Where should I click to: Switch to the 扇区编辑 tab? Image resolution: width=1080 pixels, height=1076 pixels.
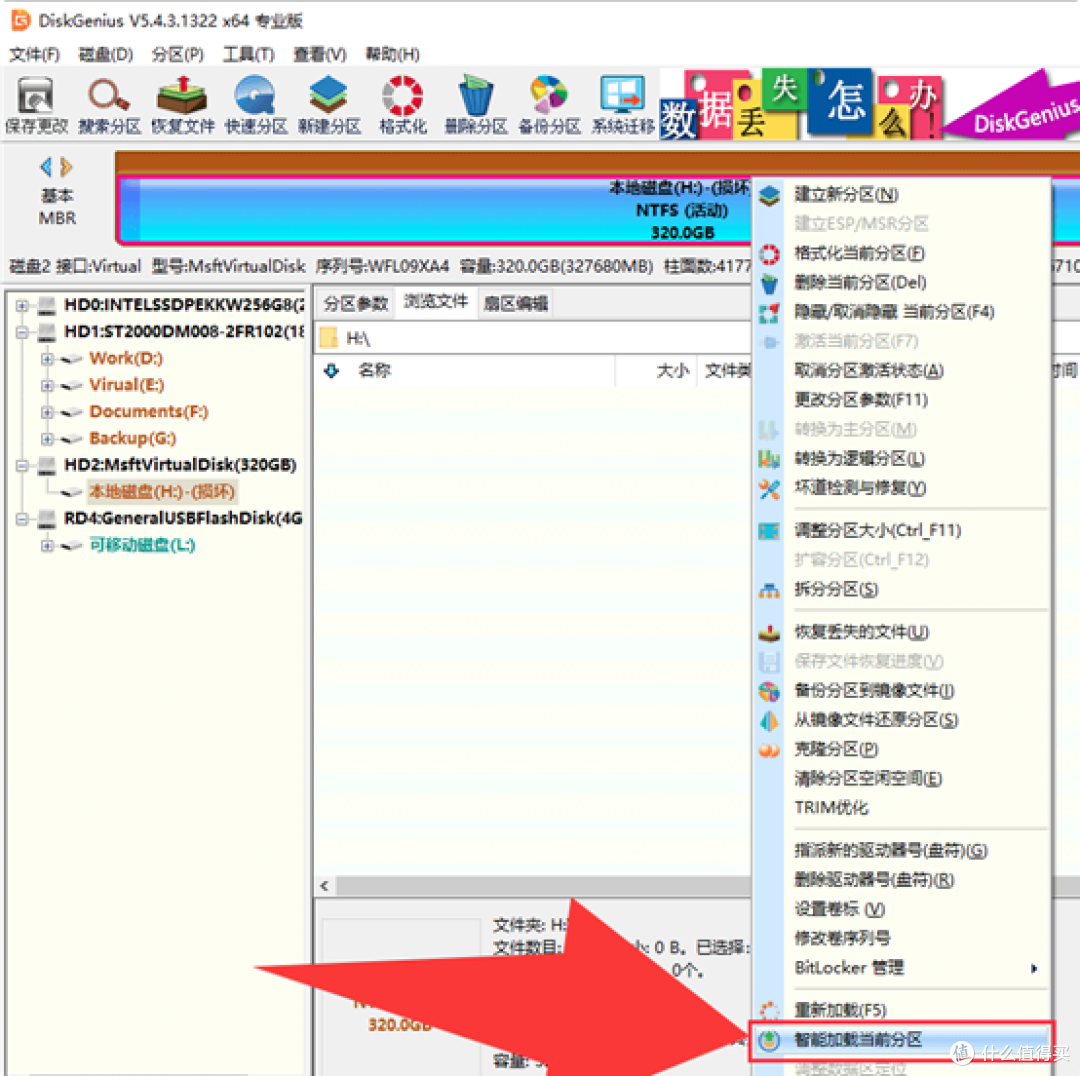(x=516, y=304)
